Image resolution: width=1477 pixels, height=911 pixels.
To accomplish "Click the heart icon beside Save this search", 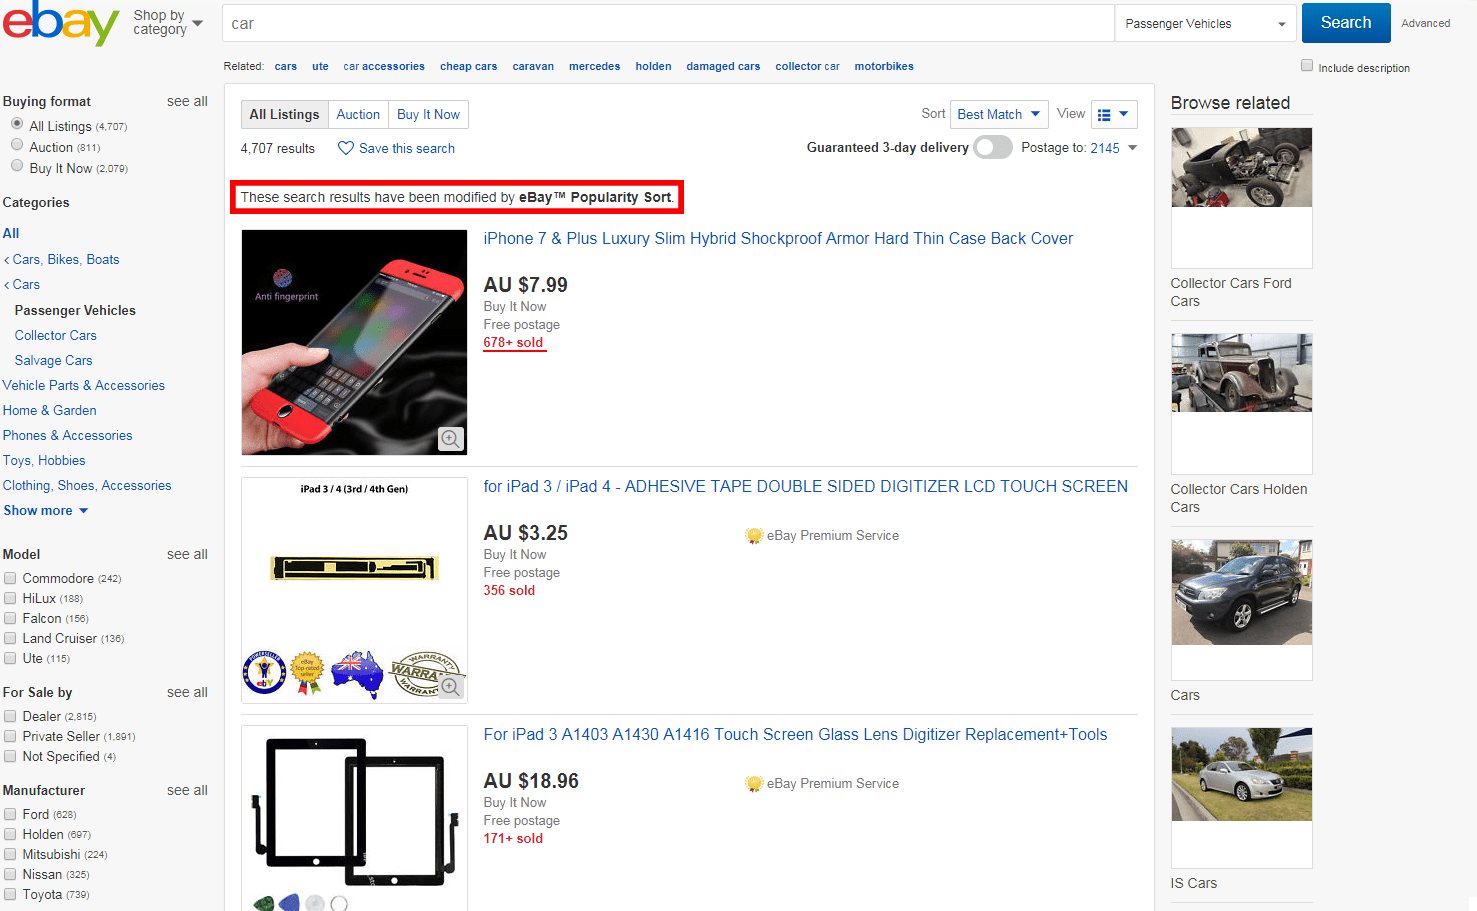I will pos(346,148).
